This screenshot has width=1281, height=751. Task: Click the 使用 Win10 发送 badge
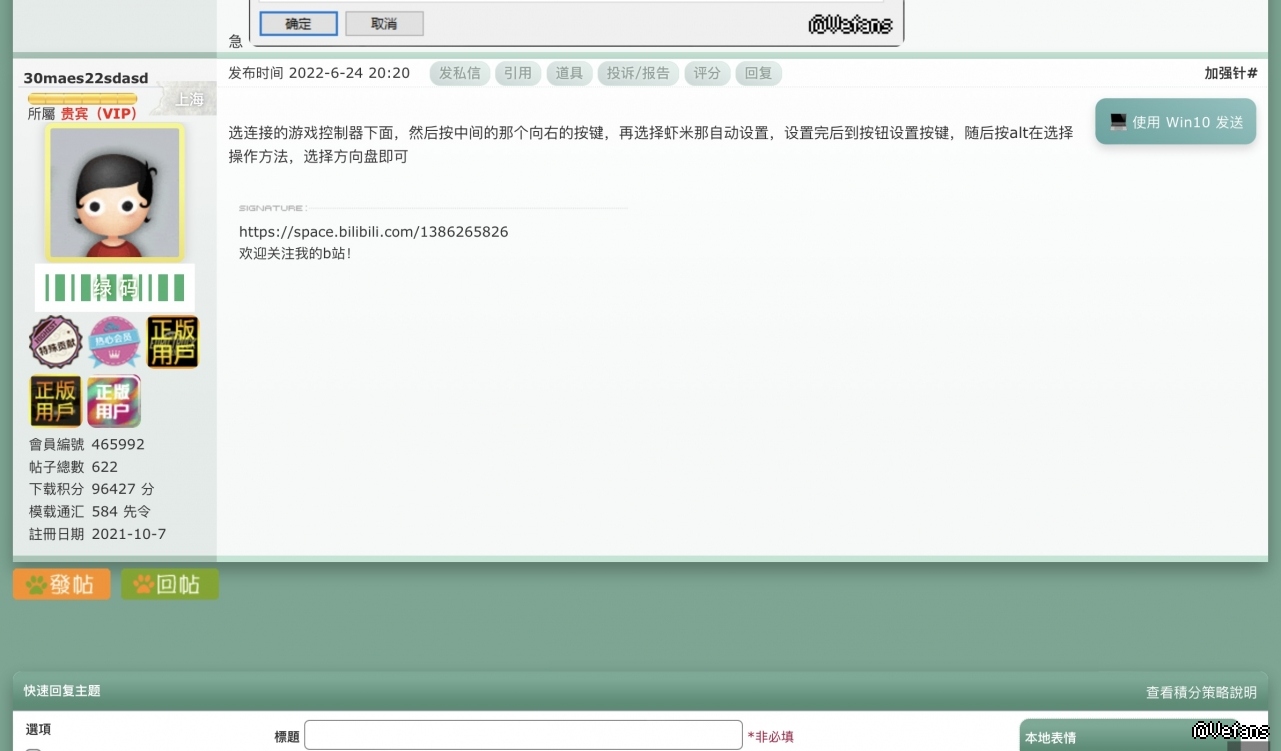tap(1176, 121)
